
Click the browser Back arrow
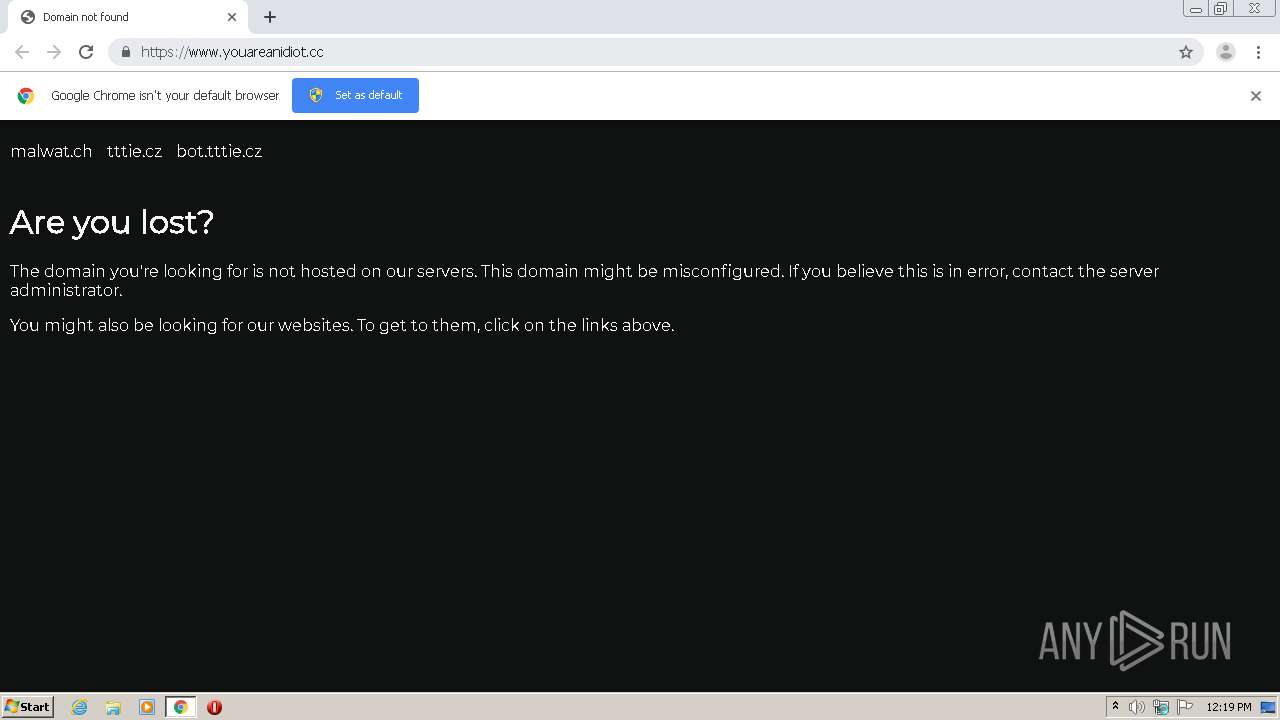pyautogui.click(x=22, y=52)
